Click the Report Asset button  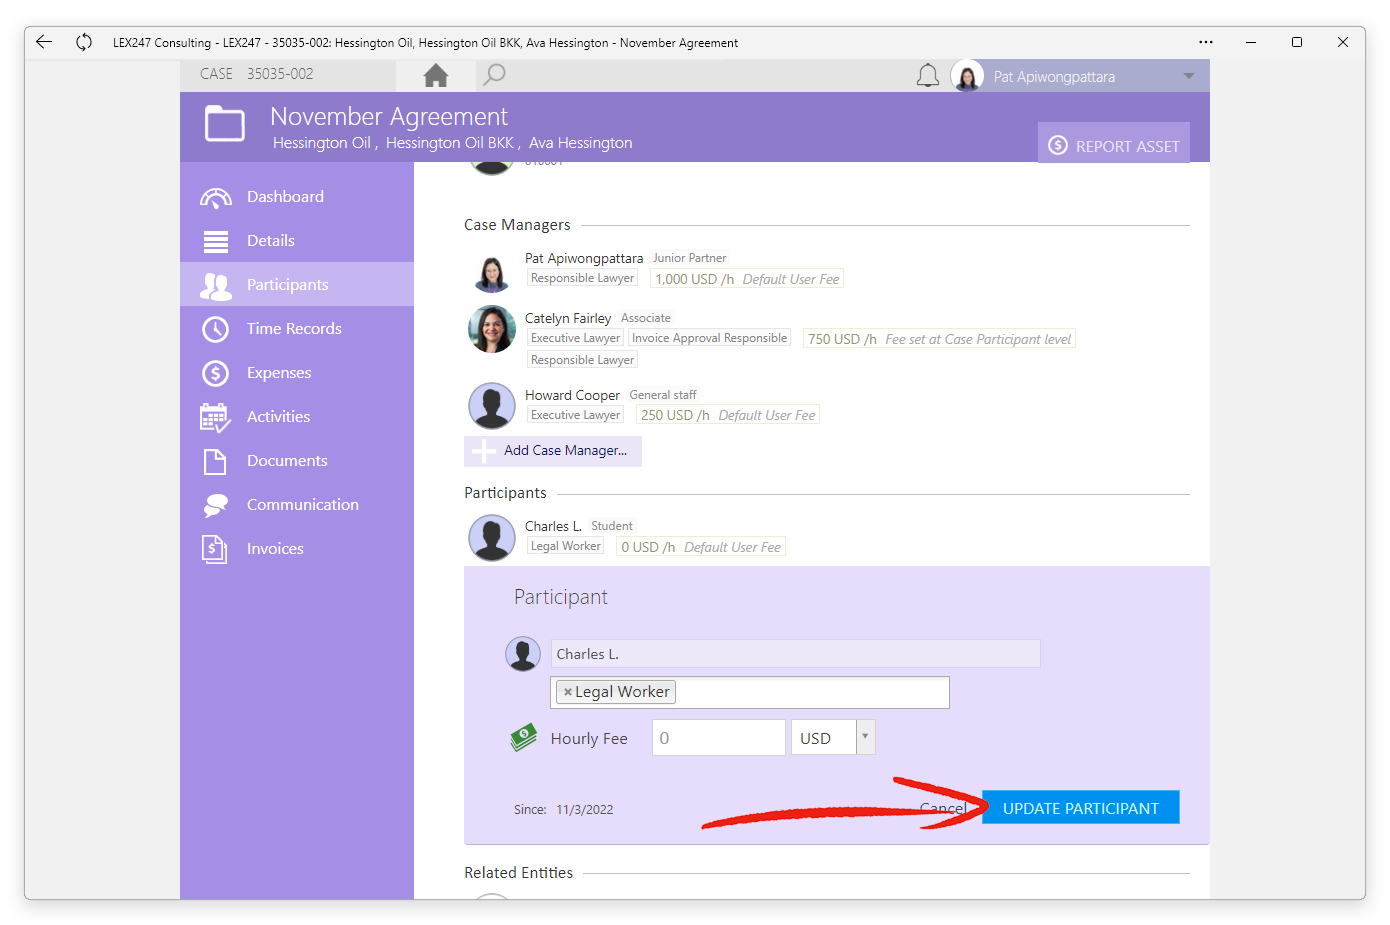pyautogui.click(x=1113, y=145)
